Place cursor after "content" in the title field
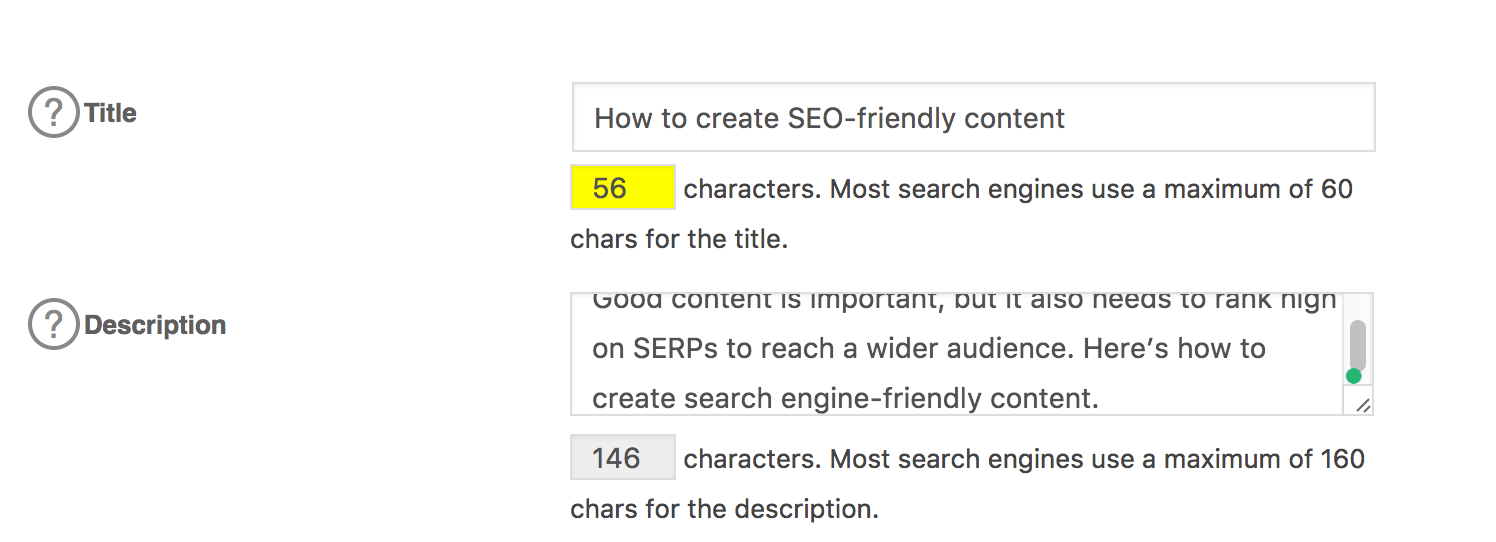The width and height of the screenshot is (1496, 542). 1067,118
